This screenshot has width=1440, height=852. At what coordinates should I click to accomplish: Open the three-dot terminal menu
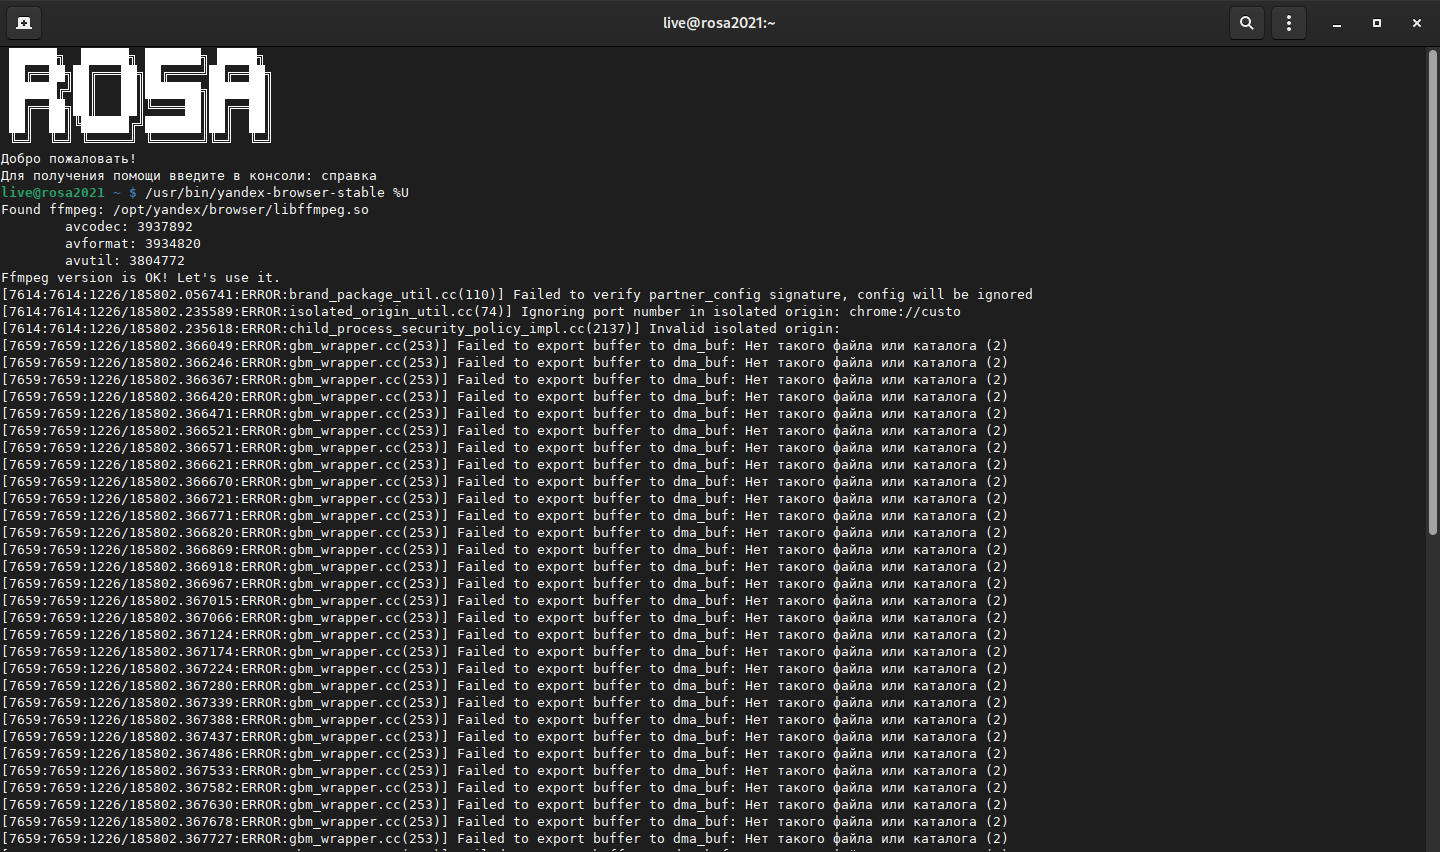[x=1289, y=23]
